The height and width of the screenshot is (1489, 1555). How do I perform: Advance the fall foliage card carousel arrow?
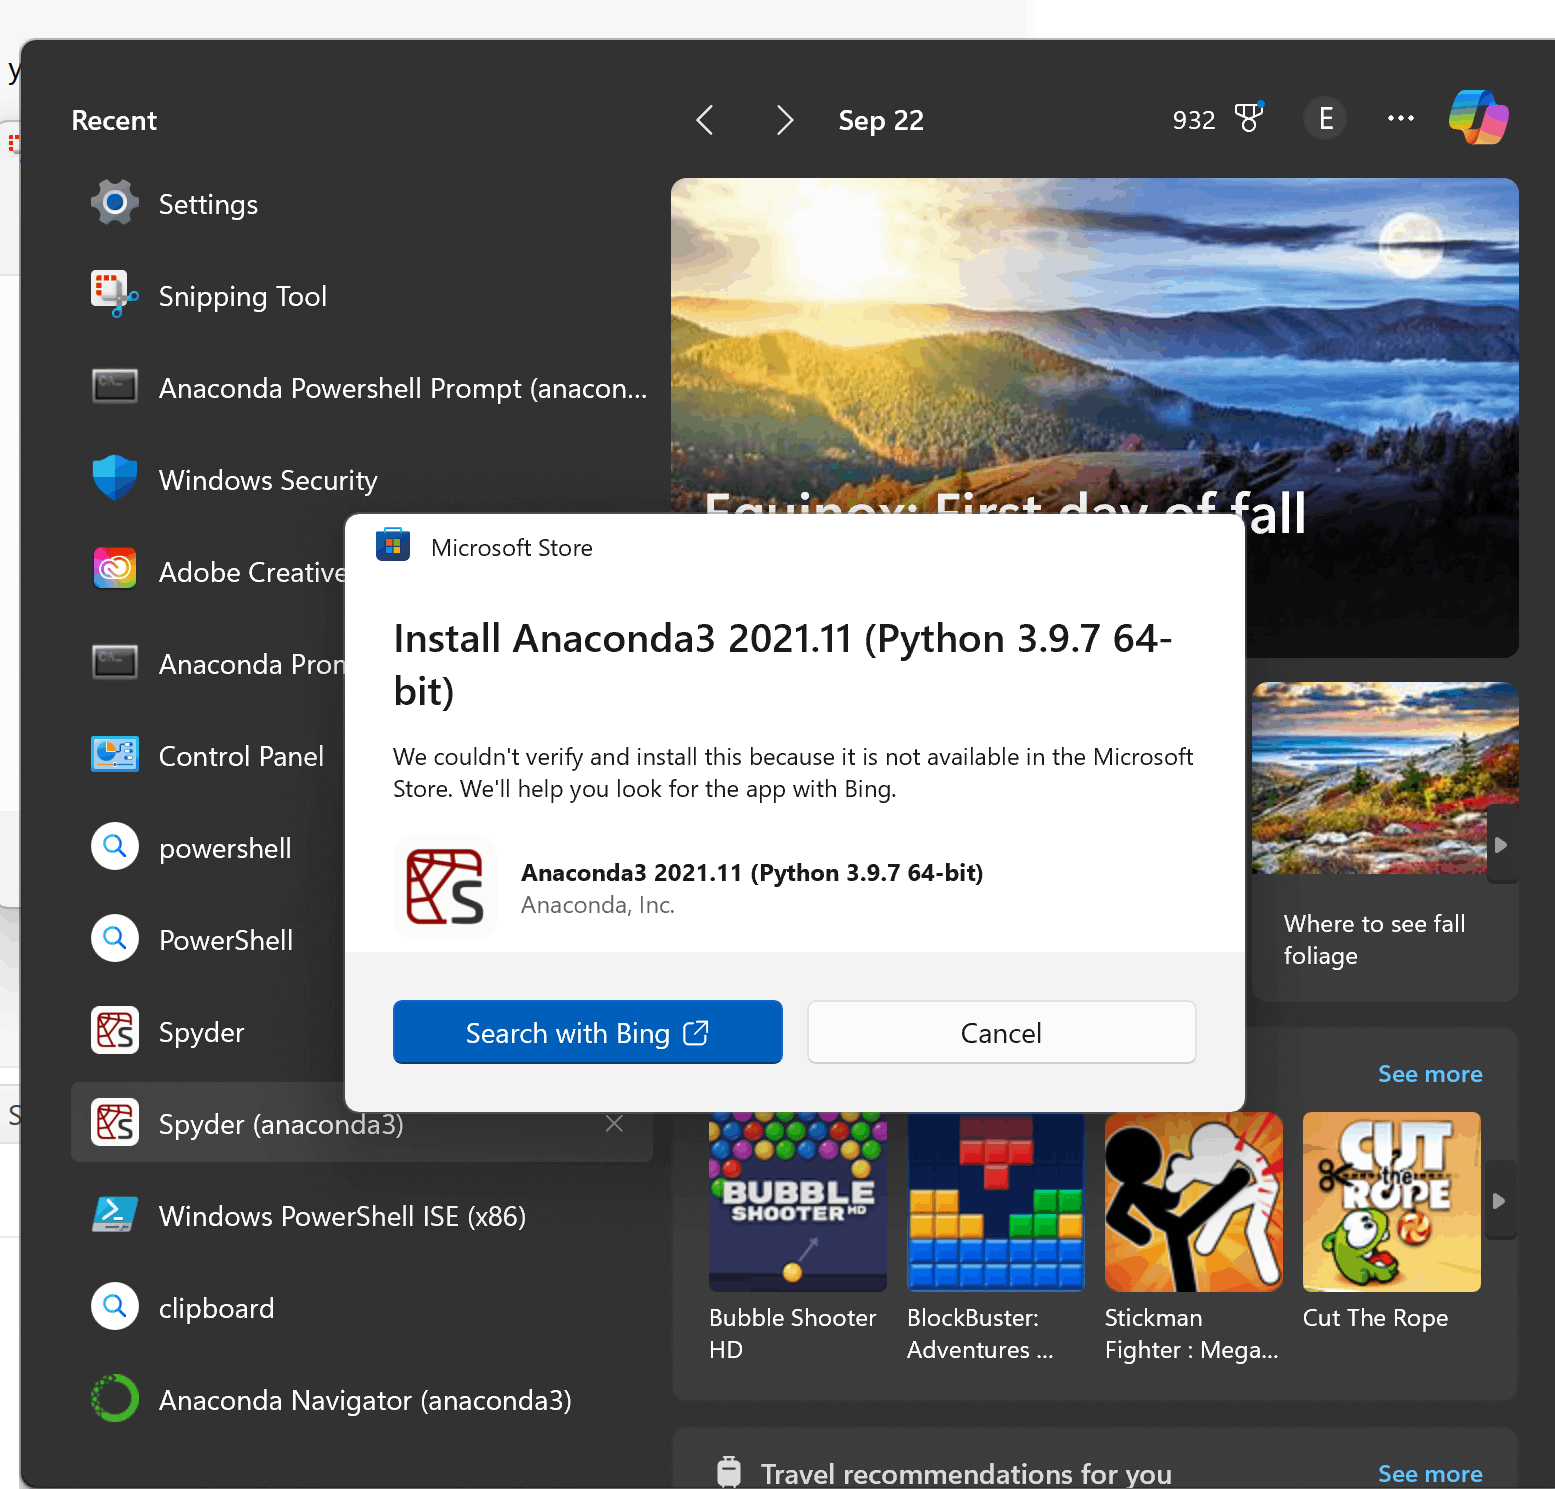tap(1501, 845)
